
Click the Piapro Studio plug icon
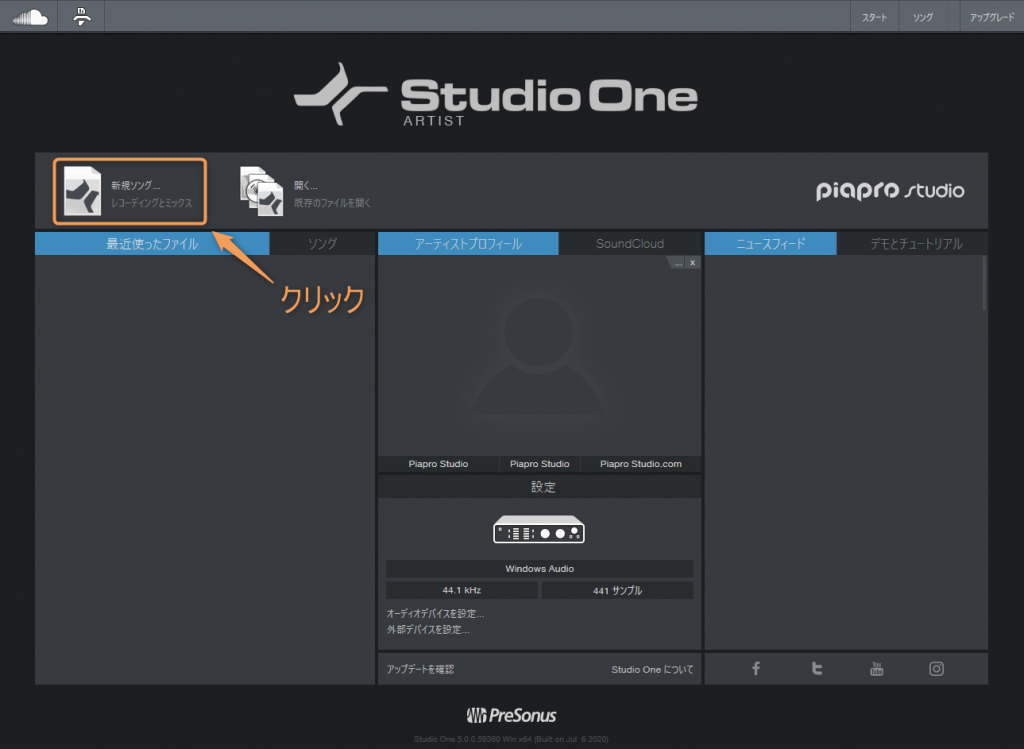tap(80, 16)
